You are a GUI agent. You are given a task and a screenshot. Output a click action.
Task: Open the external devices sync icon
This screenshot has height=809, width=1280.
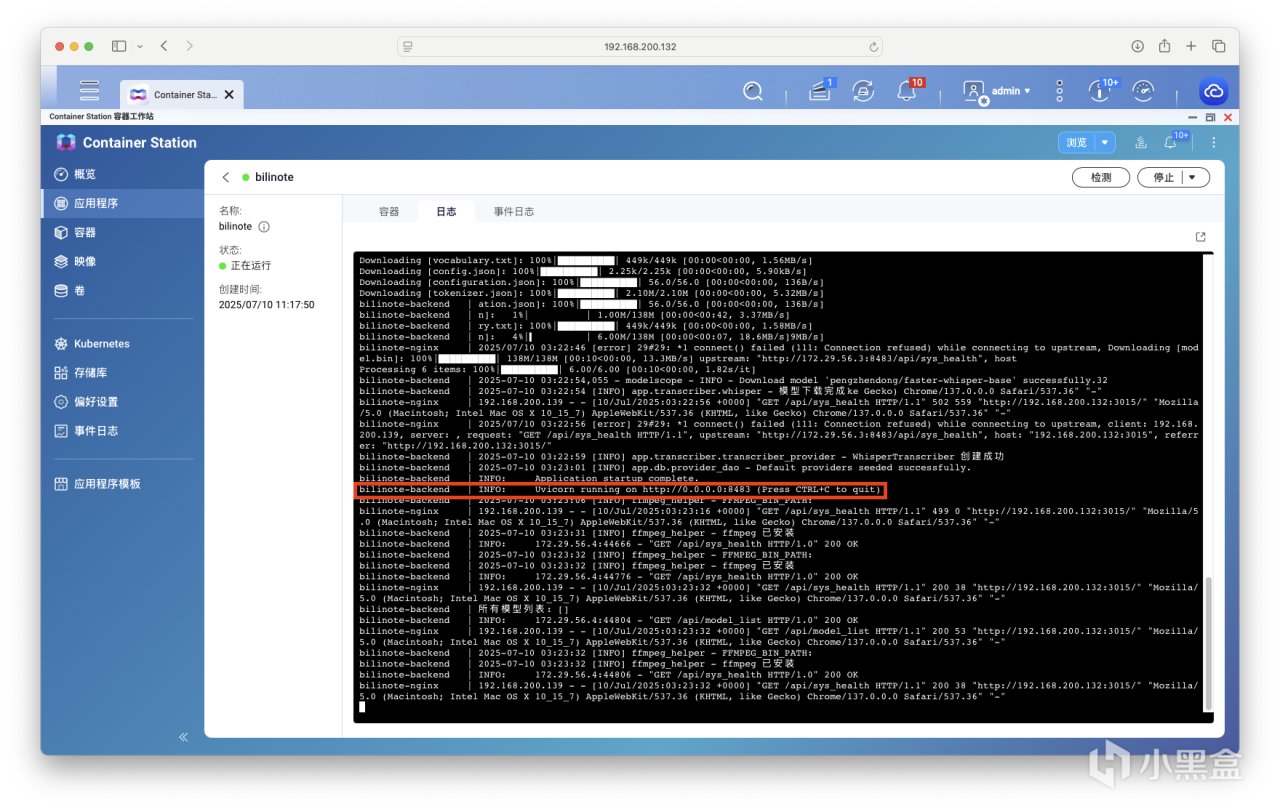(x=863, y=91)
